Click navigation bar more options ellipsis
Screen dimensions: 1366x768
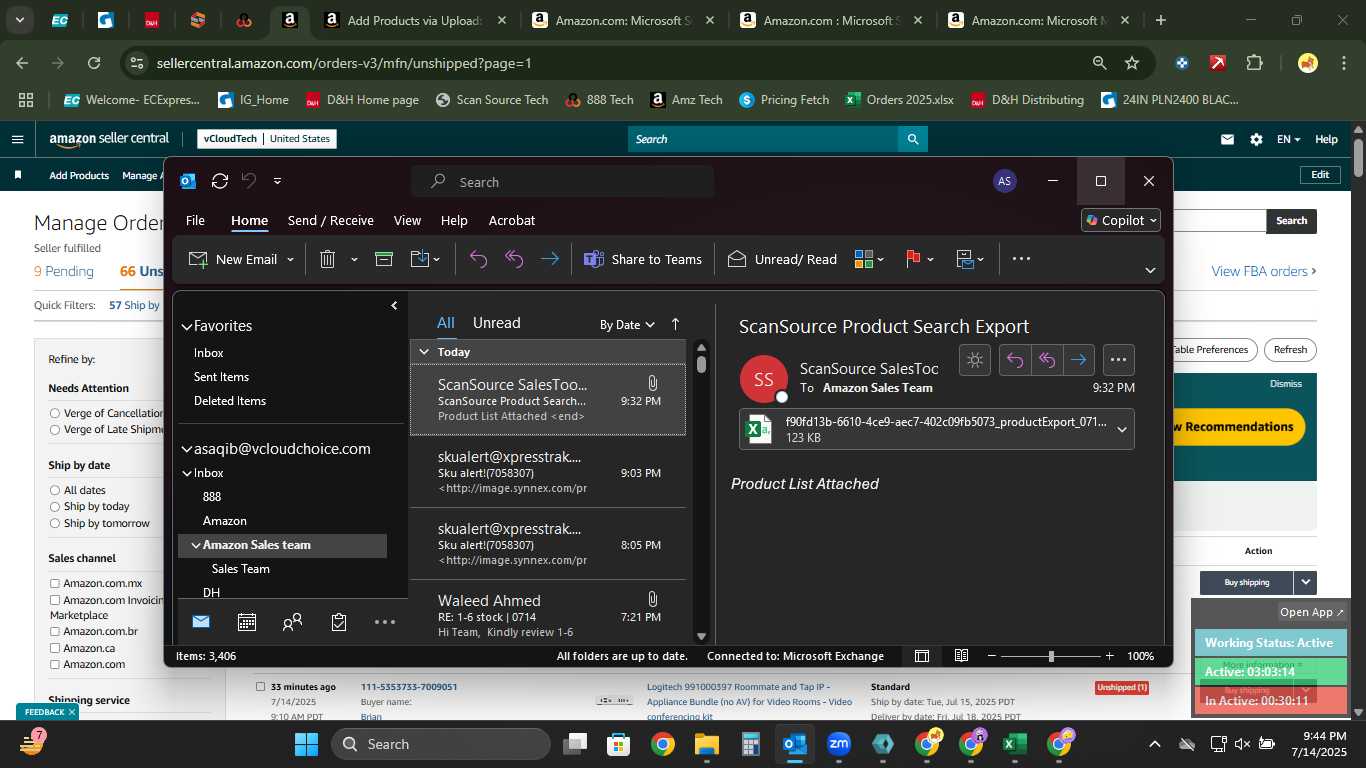point(385,622)
